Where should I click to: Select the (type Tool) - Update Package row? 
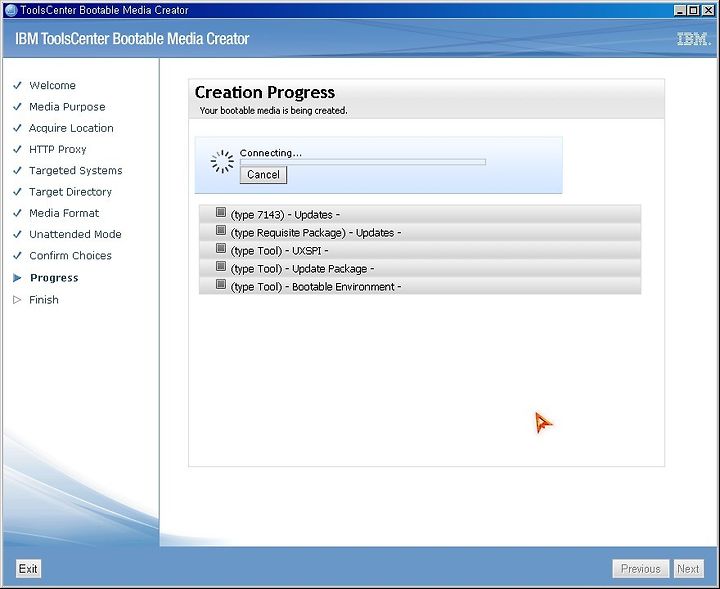[x=420, y=268]
